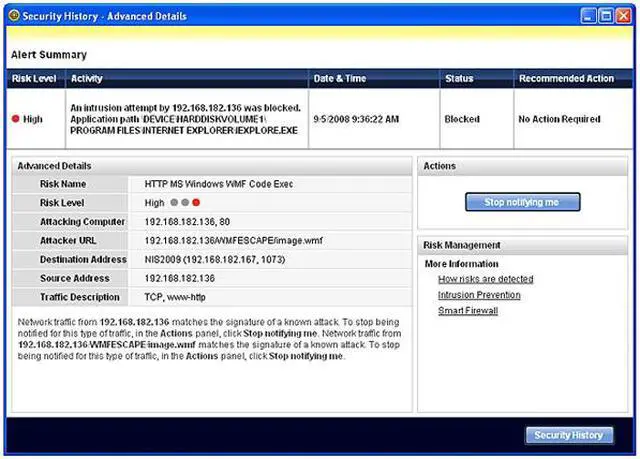Close the Security History window

(621, 16)
